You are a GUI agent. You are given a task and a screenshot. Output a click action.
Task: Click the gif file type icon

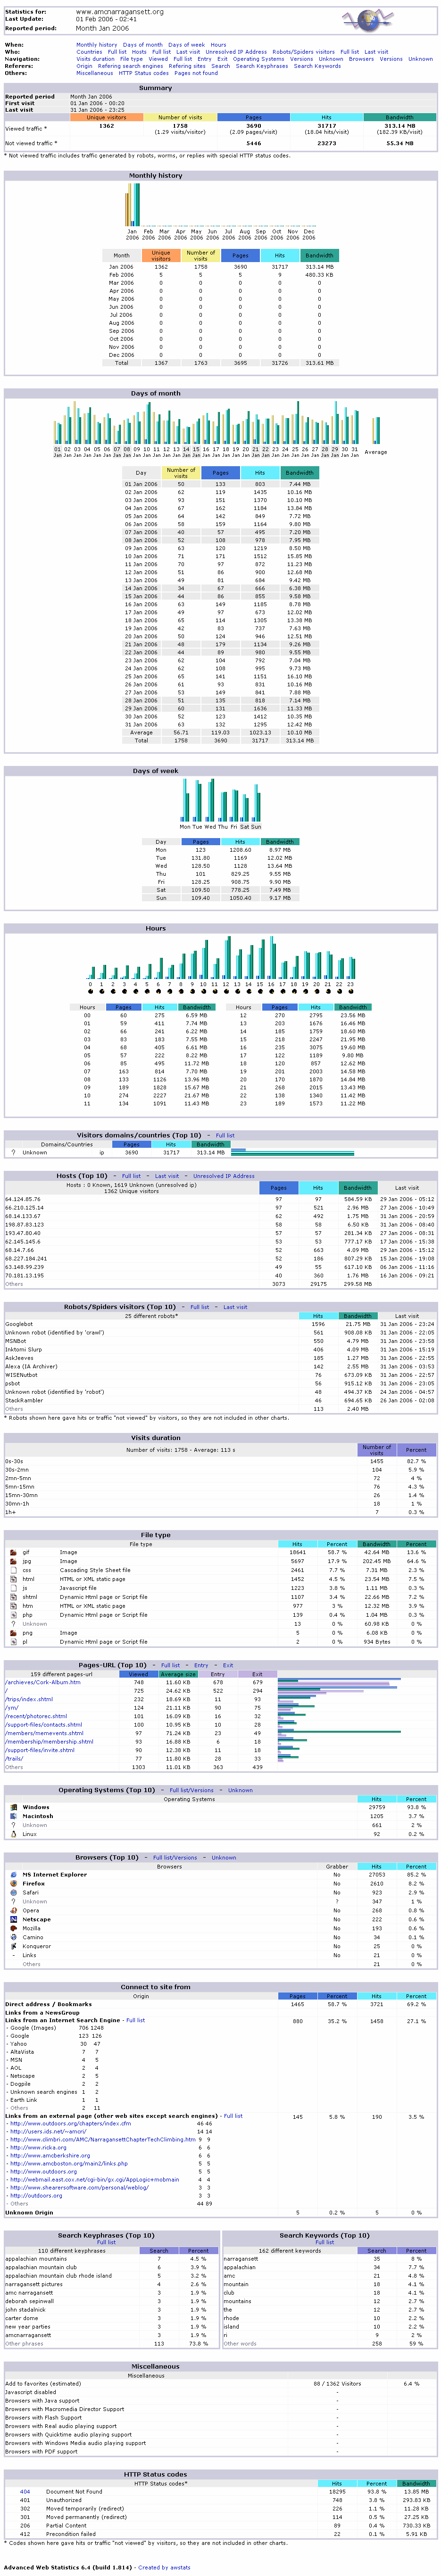(13, 1552)
